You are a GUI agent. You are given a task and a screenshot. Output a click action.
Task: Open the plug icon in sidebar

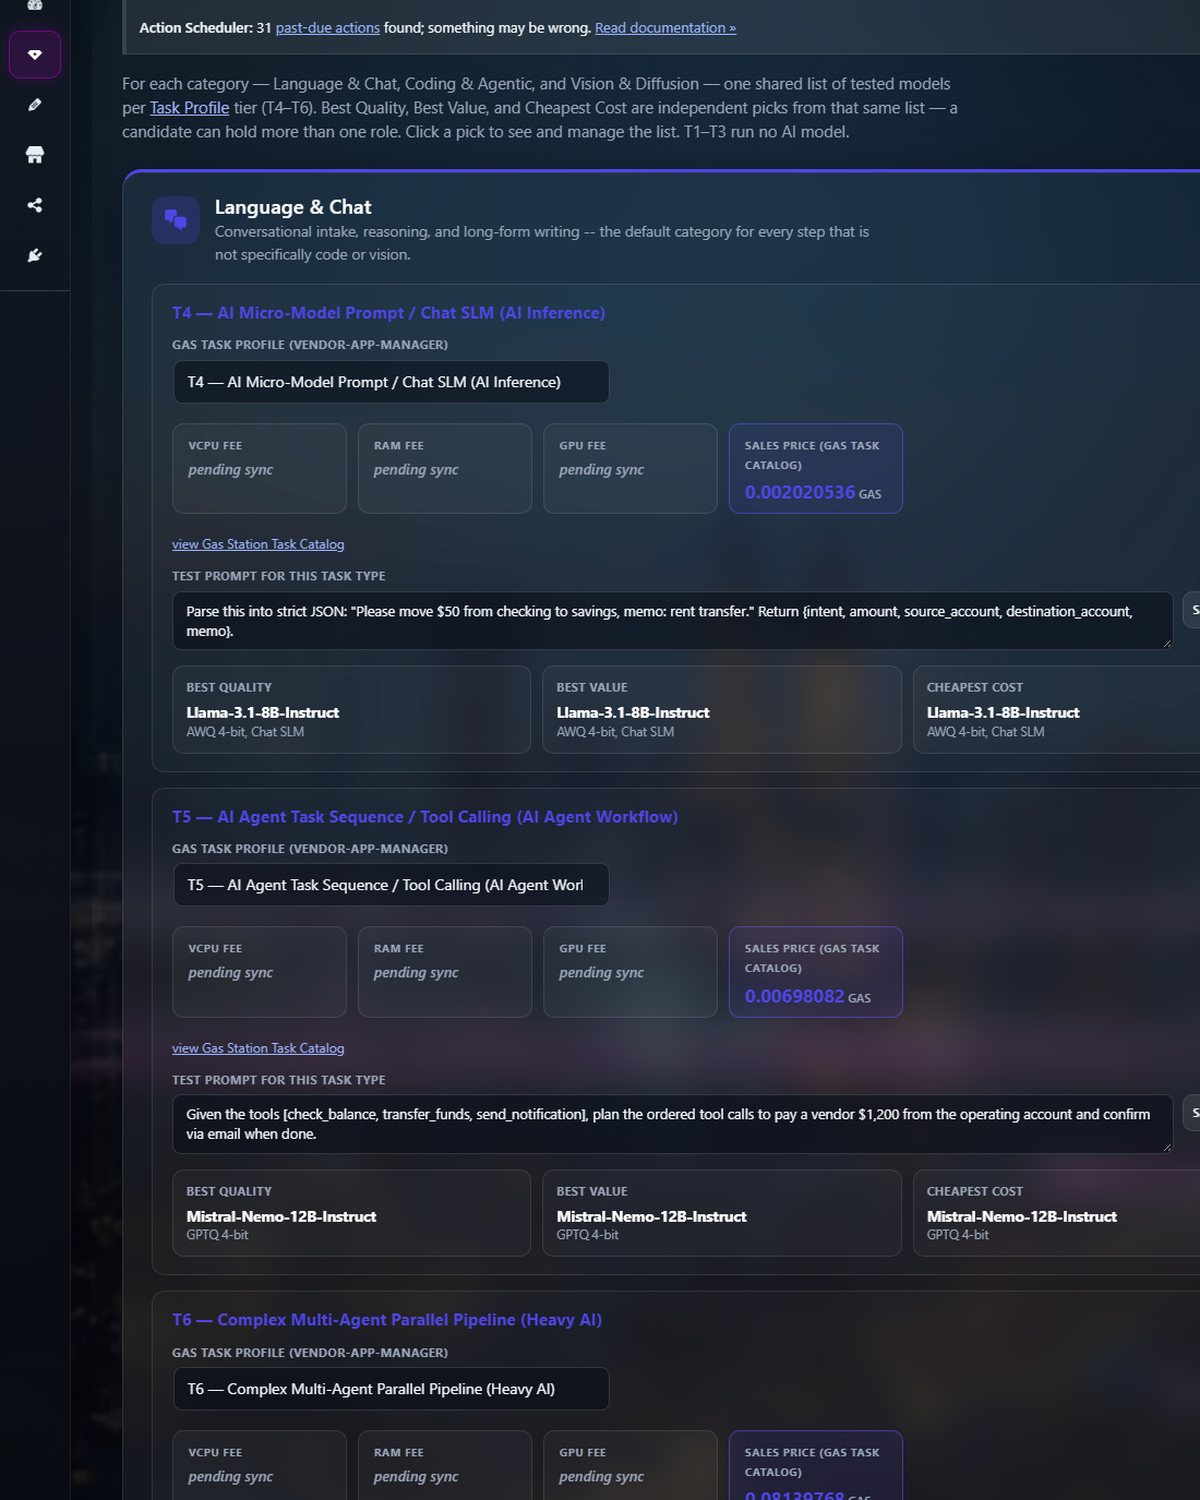35,255
